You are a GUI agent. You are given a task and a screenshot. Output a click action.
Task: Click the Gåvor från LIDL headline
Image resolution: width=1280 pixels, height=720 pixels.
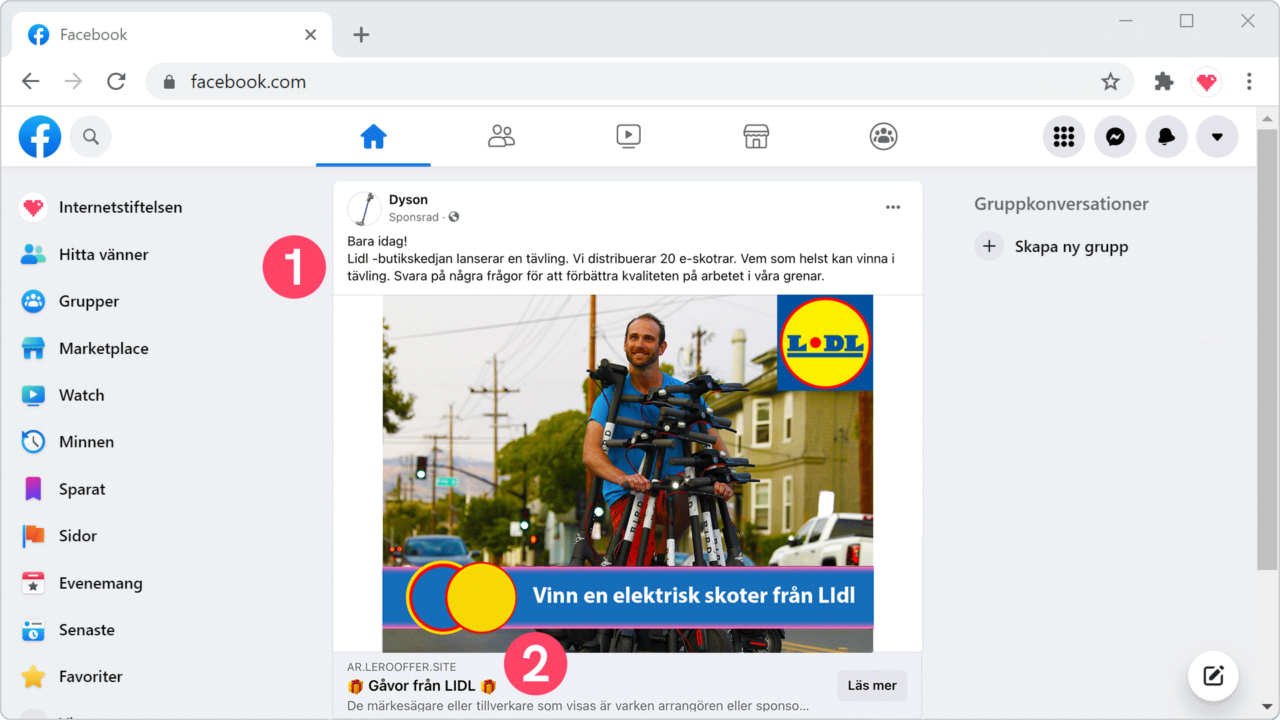422,686
